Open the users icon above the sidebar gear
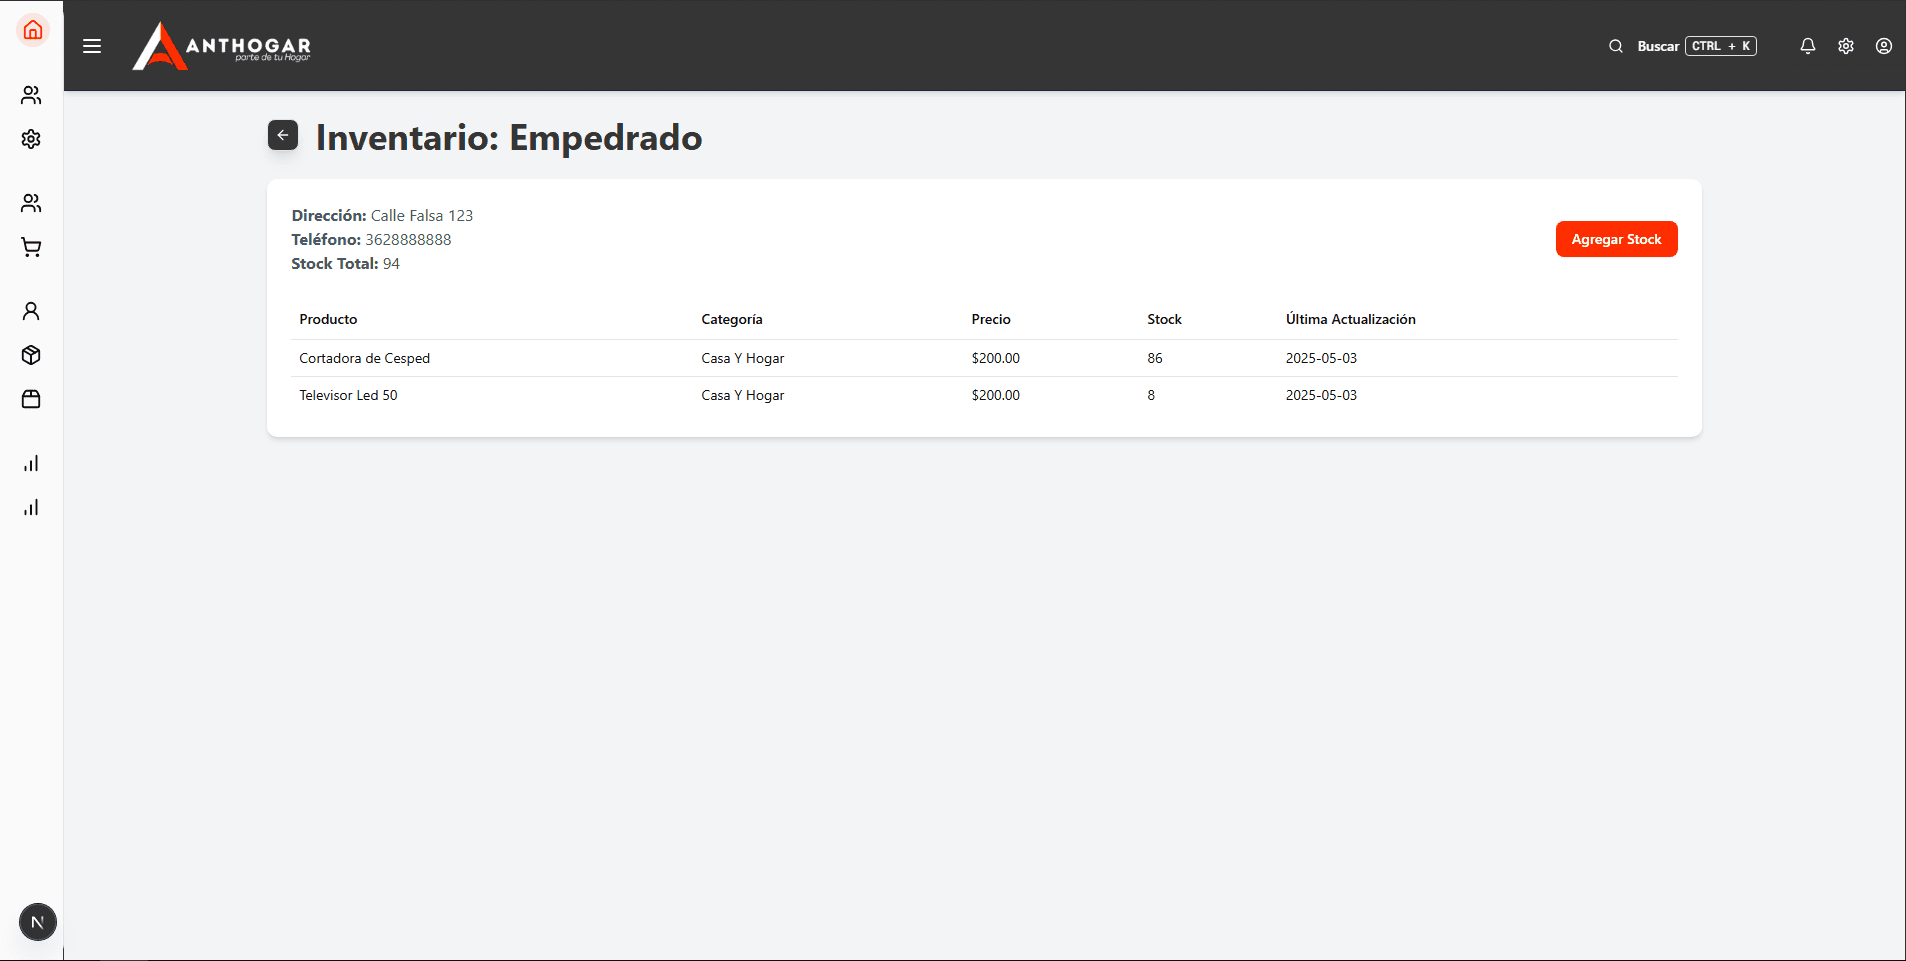Viewport: 1906px width, 961px height. pos(31,95)
